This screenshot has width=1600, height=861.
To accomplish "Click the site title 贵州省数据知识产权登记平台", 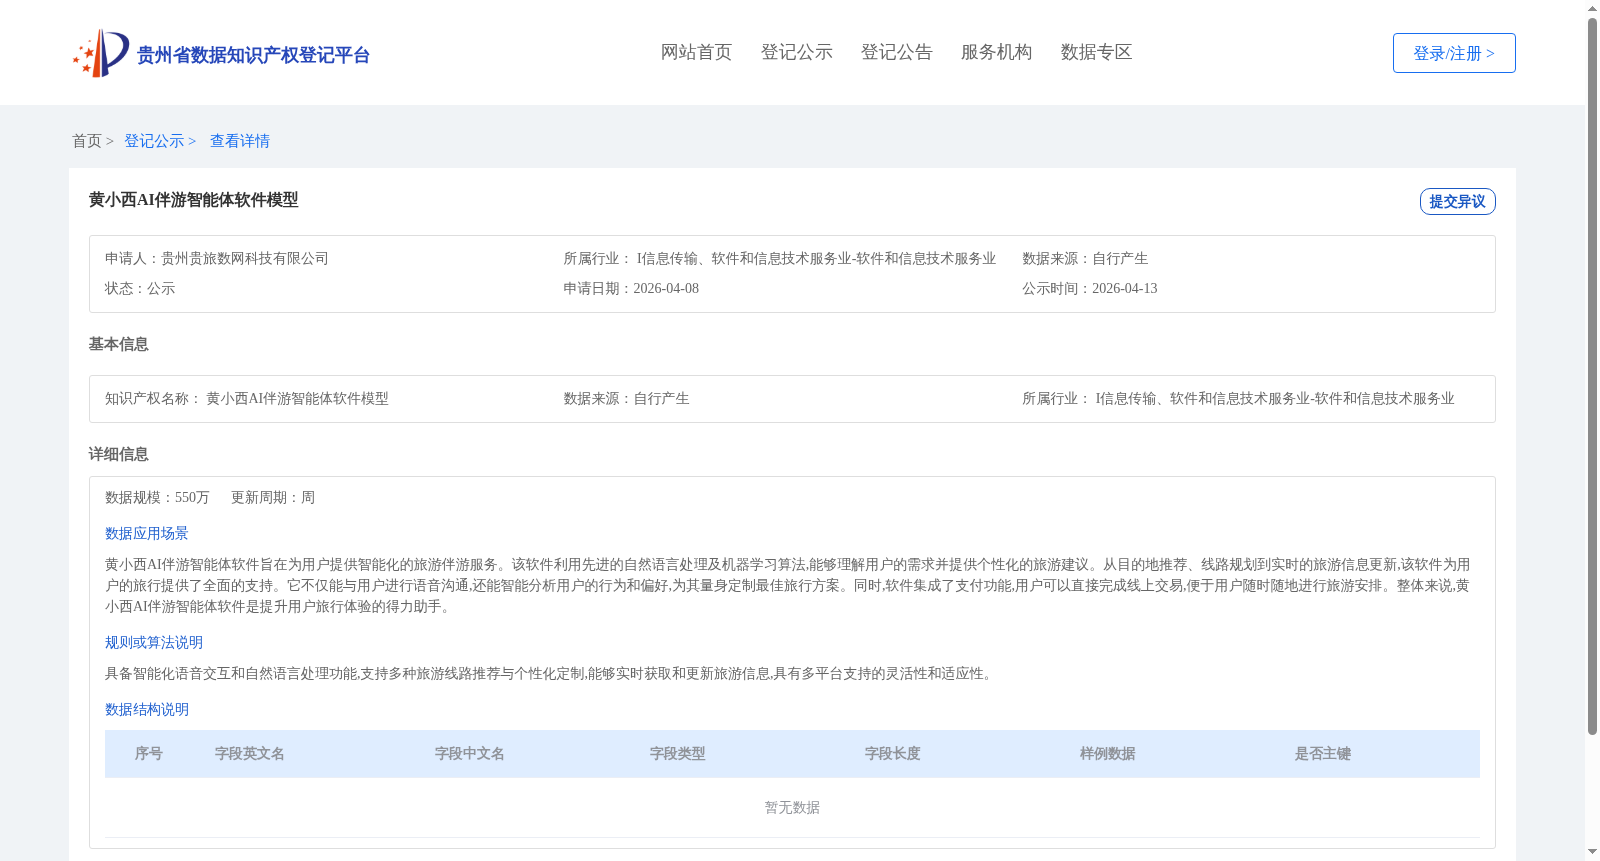I will pyautogui.click(x=253, y=55).
